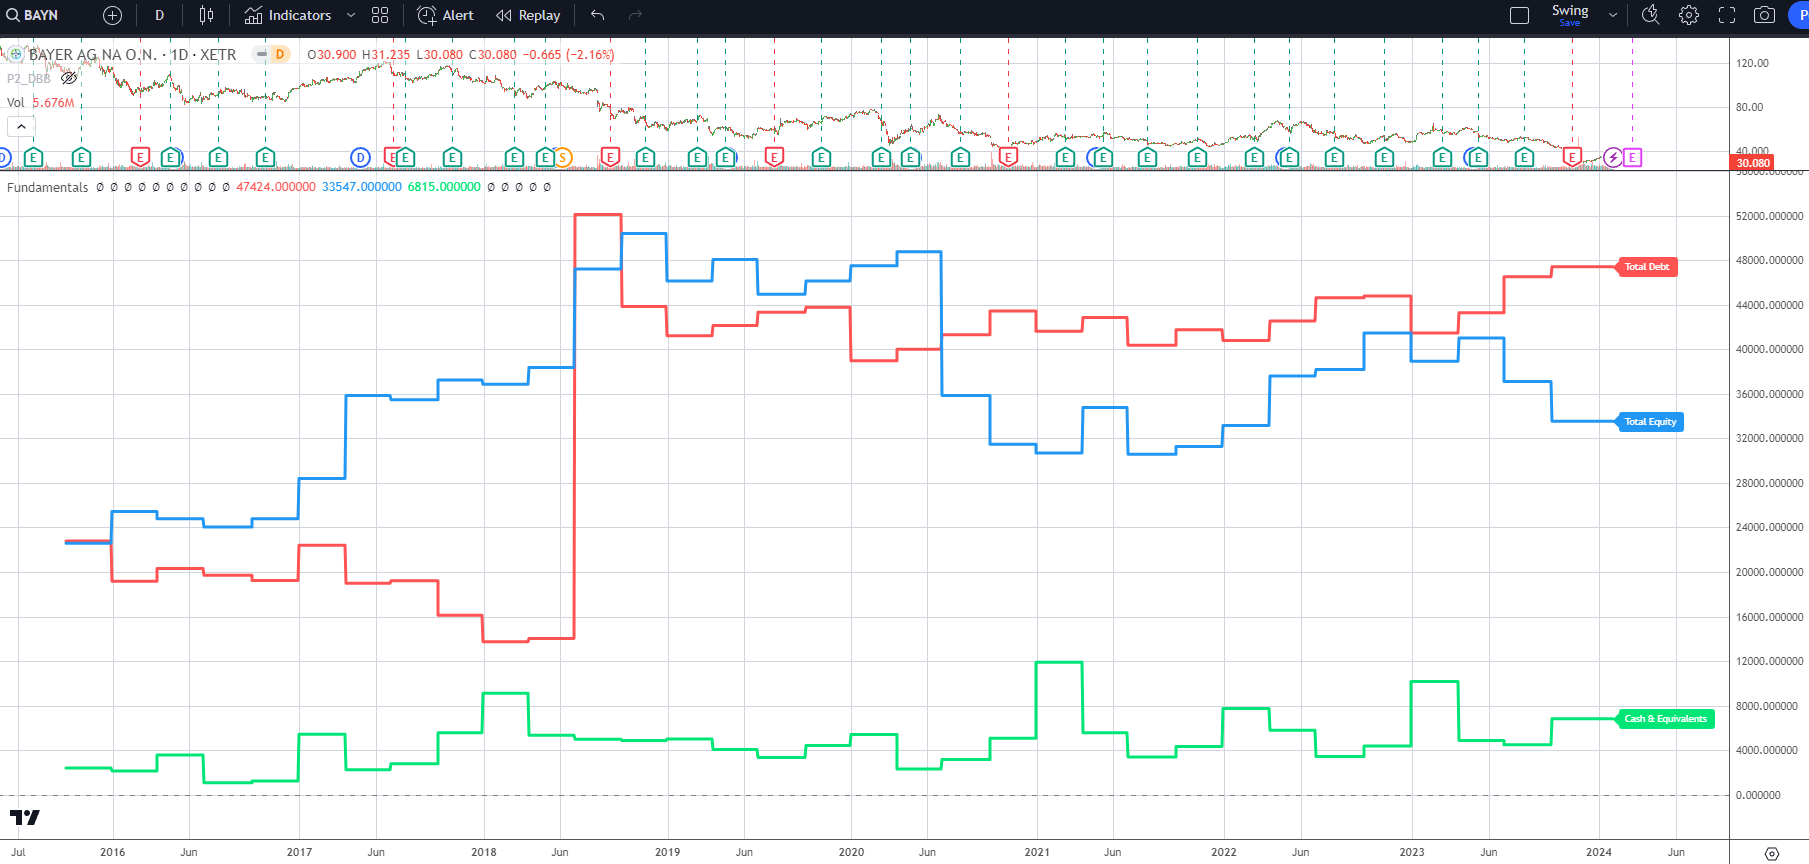Click the blue Publish button
The height and width of the screenshot is (864, 1809).
click(x=1799, y=15)
